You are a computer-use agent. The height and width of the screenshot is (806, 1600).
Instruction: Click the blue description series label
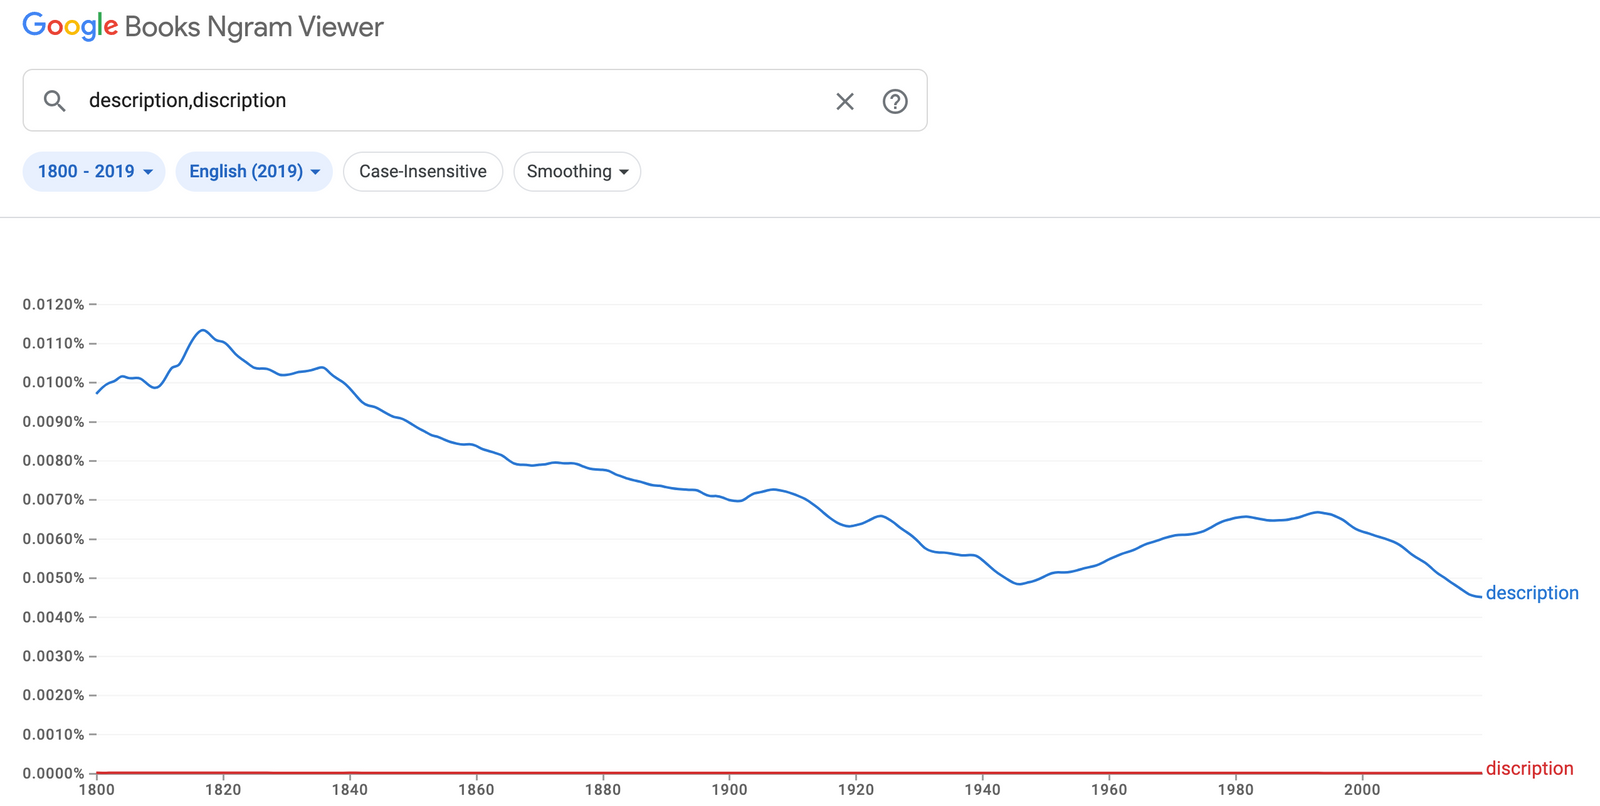(1531, 593)
